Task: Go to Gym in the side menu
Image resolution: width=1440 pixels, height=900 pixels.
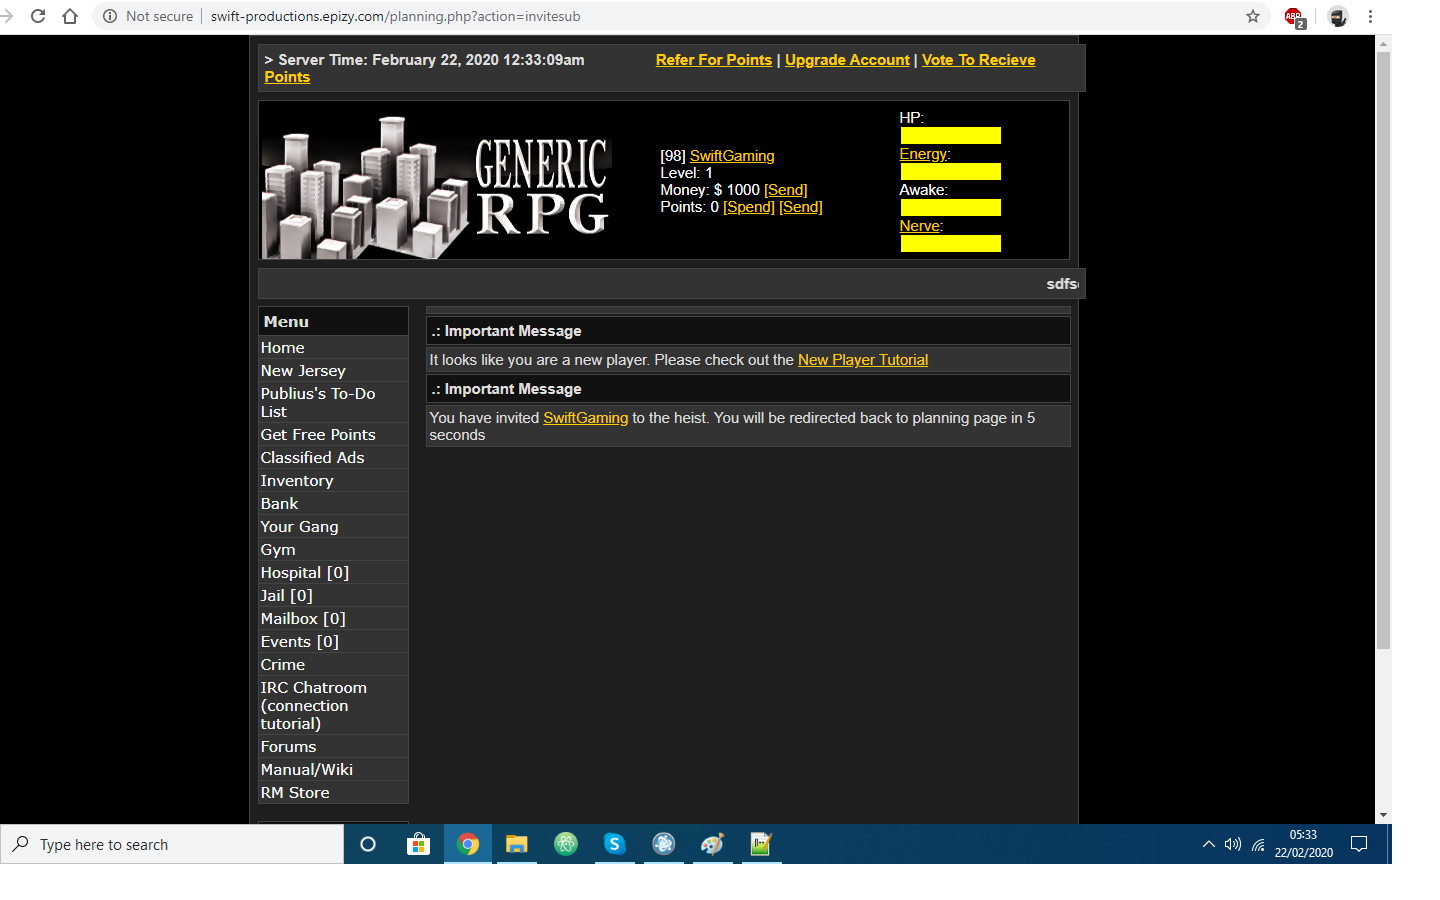Action: pyautogui.click(x=278, y=550)
